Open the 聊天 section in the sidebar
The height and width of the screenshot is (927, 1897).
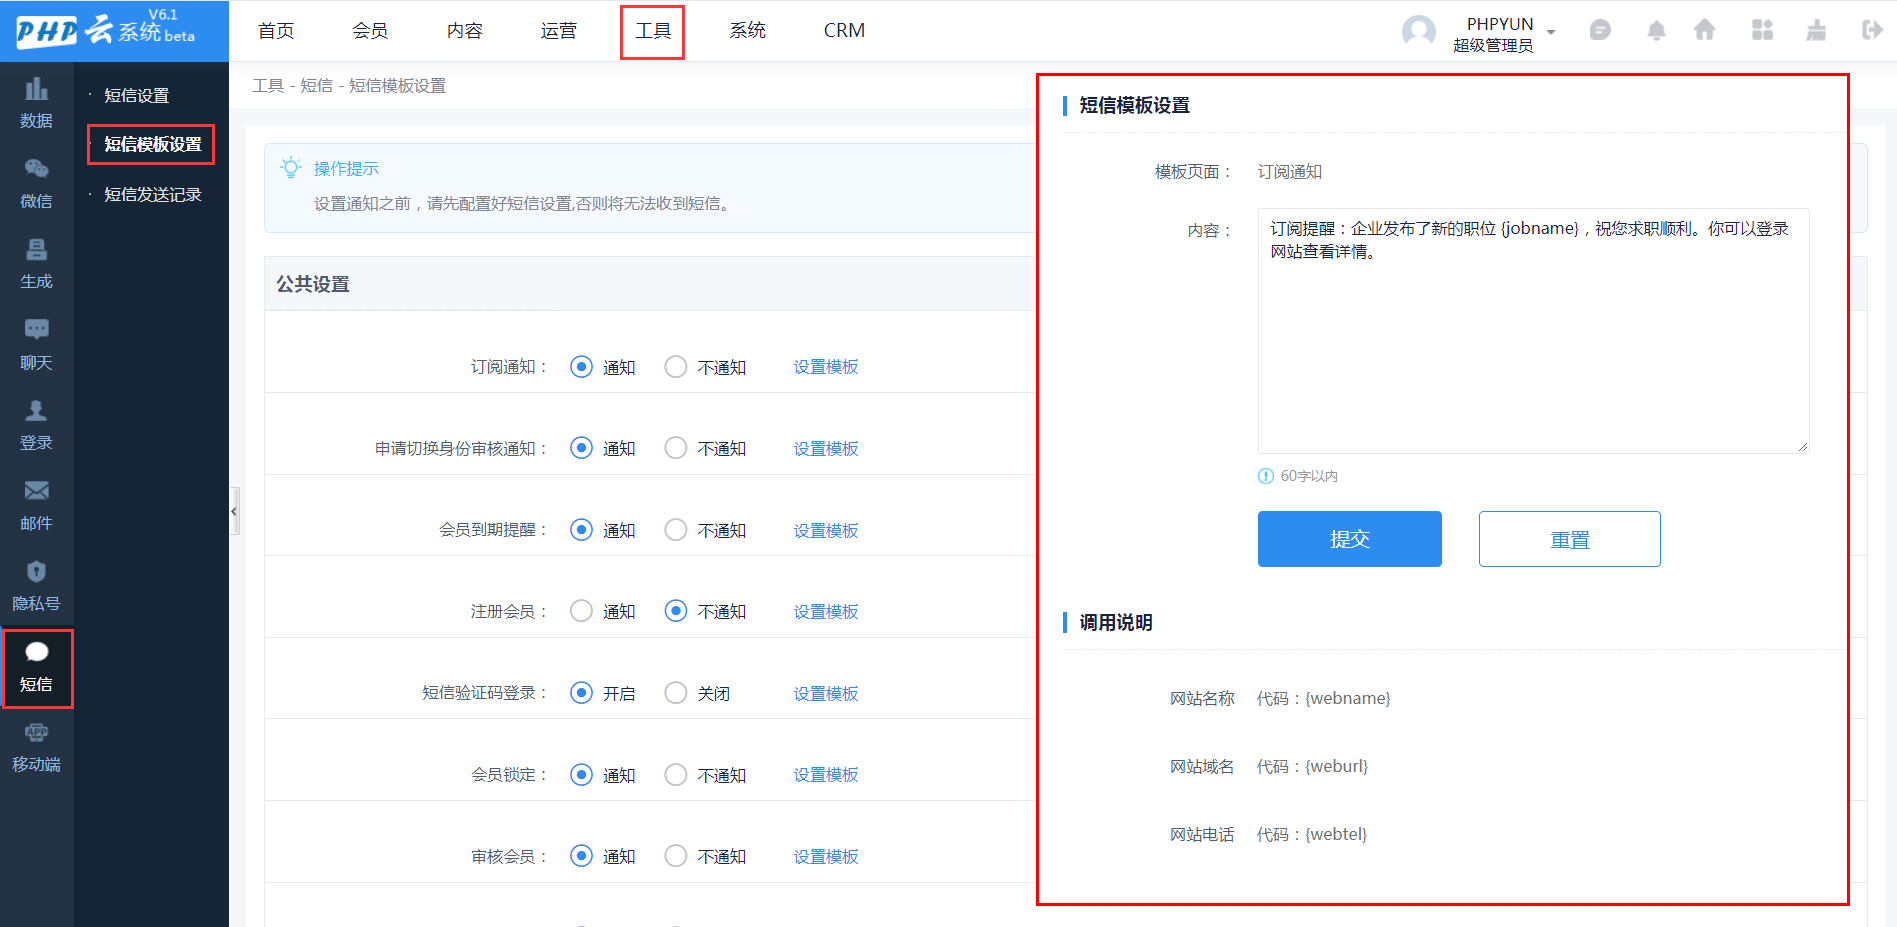[36, 346]
